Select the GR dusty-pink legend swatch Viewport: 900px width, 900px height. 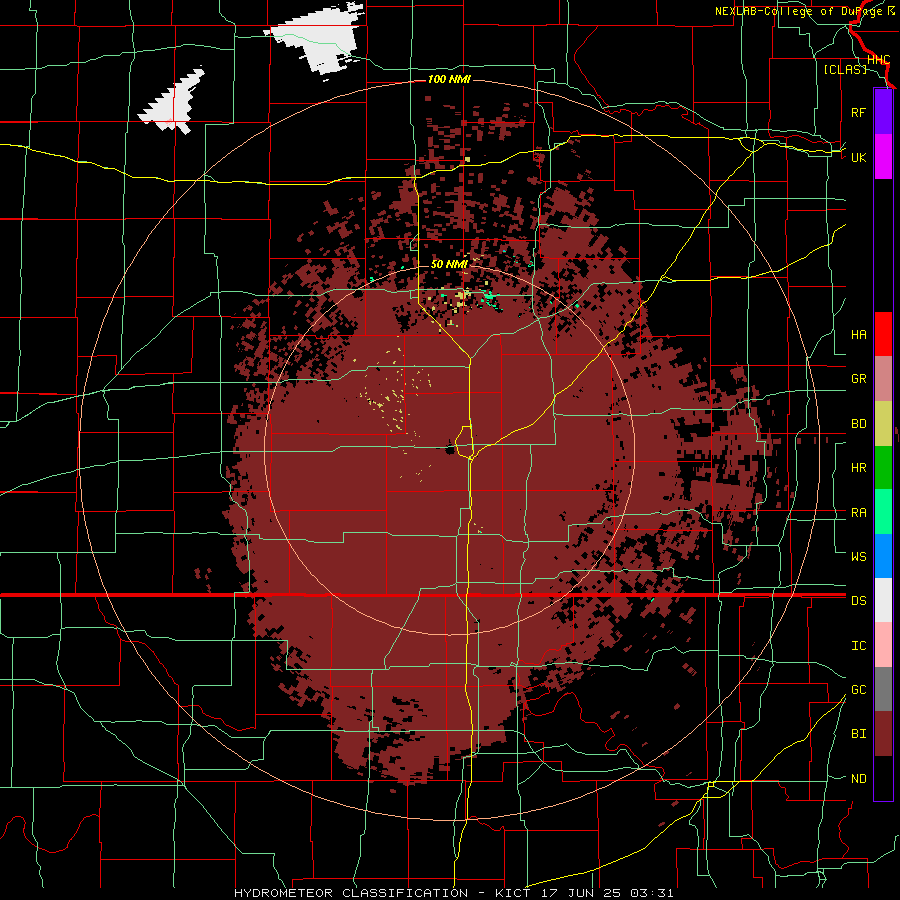883,378
